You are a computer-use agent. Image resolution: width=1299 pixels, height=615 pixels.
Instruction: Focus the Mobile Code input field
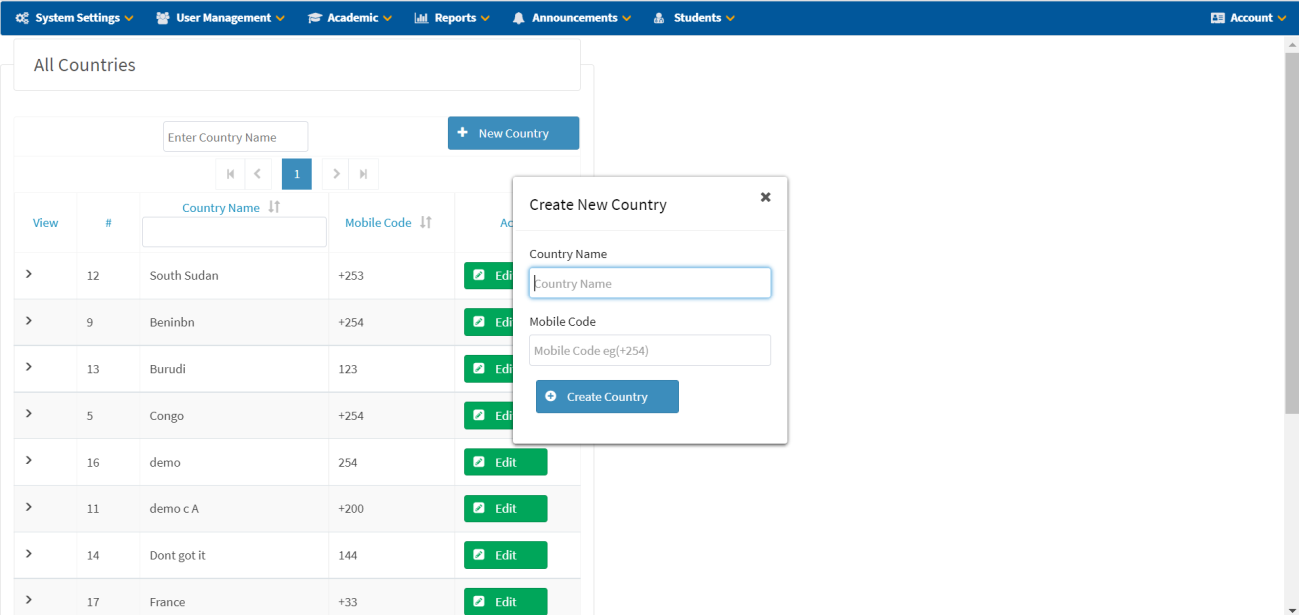tap(650, 350)
